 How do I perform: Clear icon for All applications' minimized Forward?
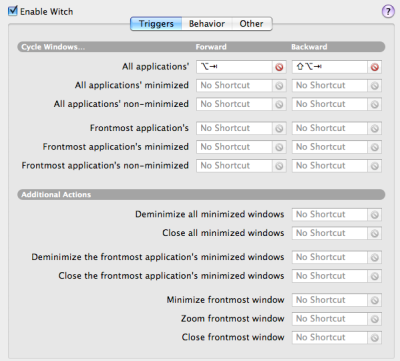(279, 86)
